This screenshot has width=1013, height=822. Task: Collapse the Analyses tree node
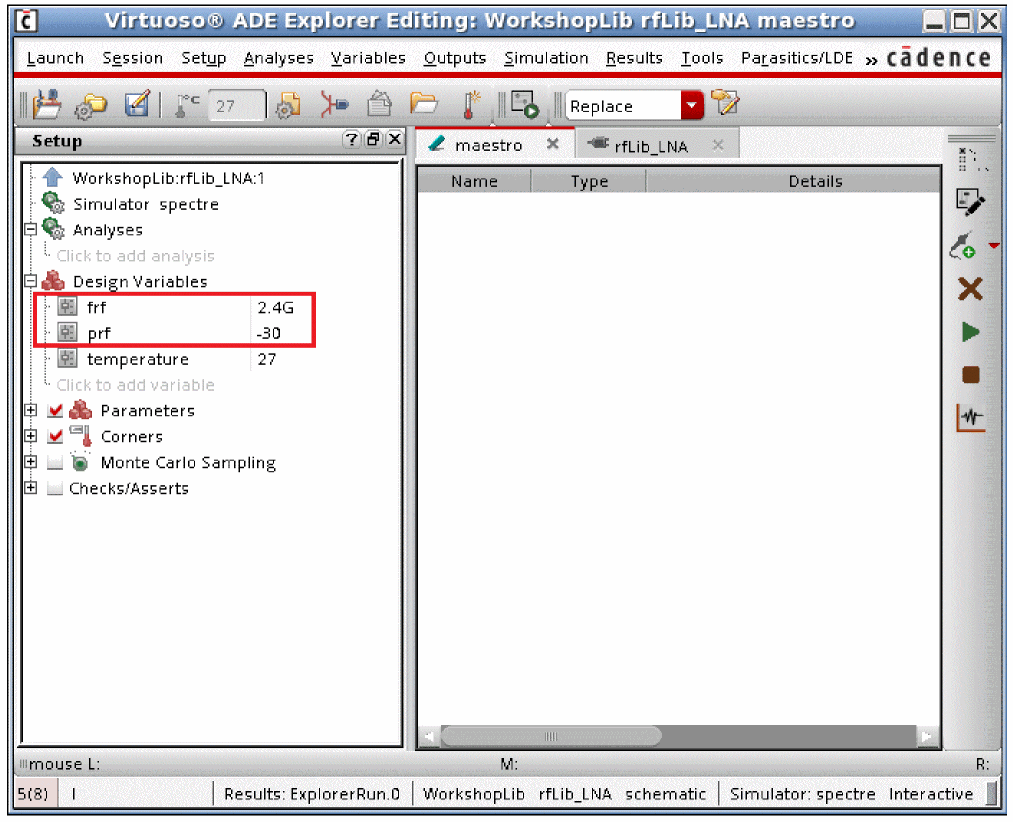(30, 229)
